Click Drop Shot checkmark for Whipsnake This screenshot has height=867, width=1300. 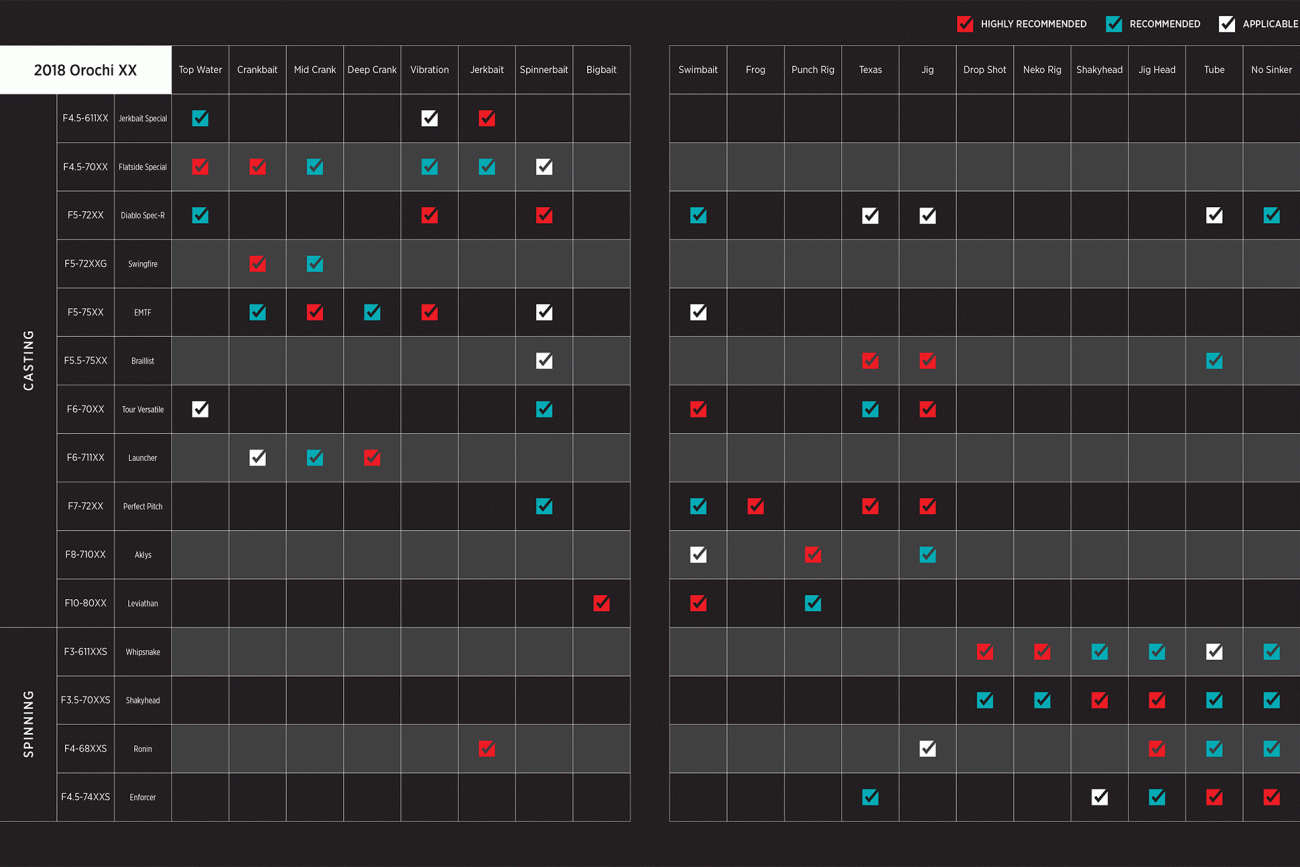coord(985,652)
